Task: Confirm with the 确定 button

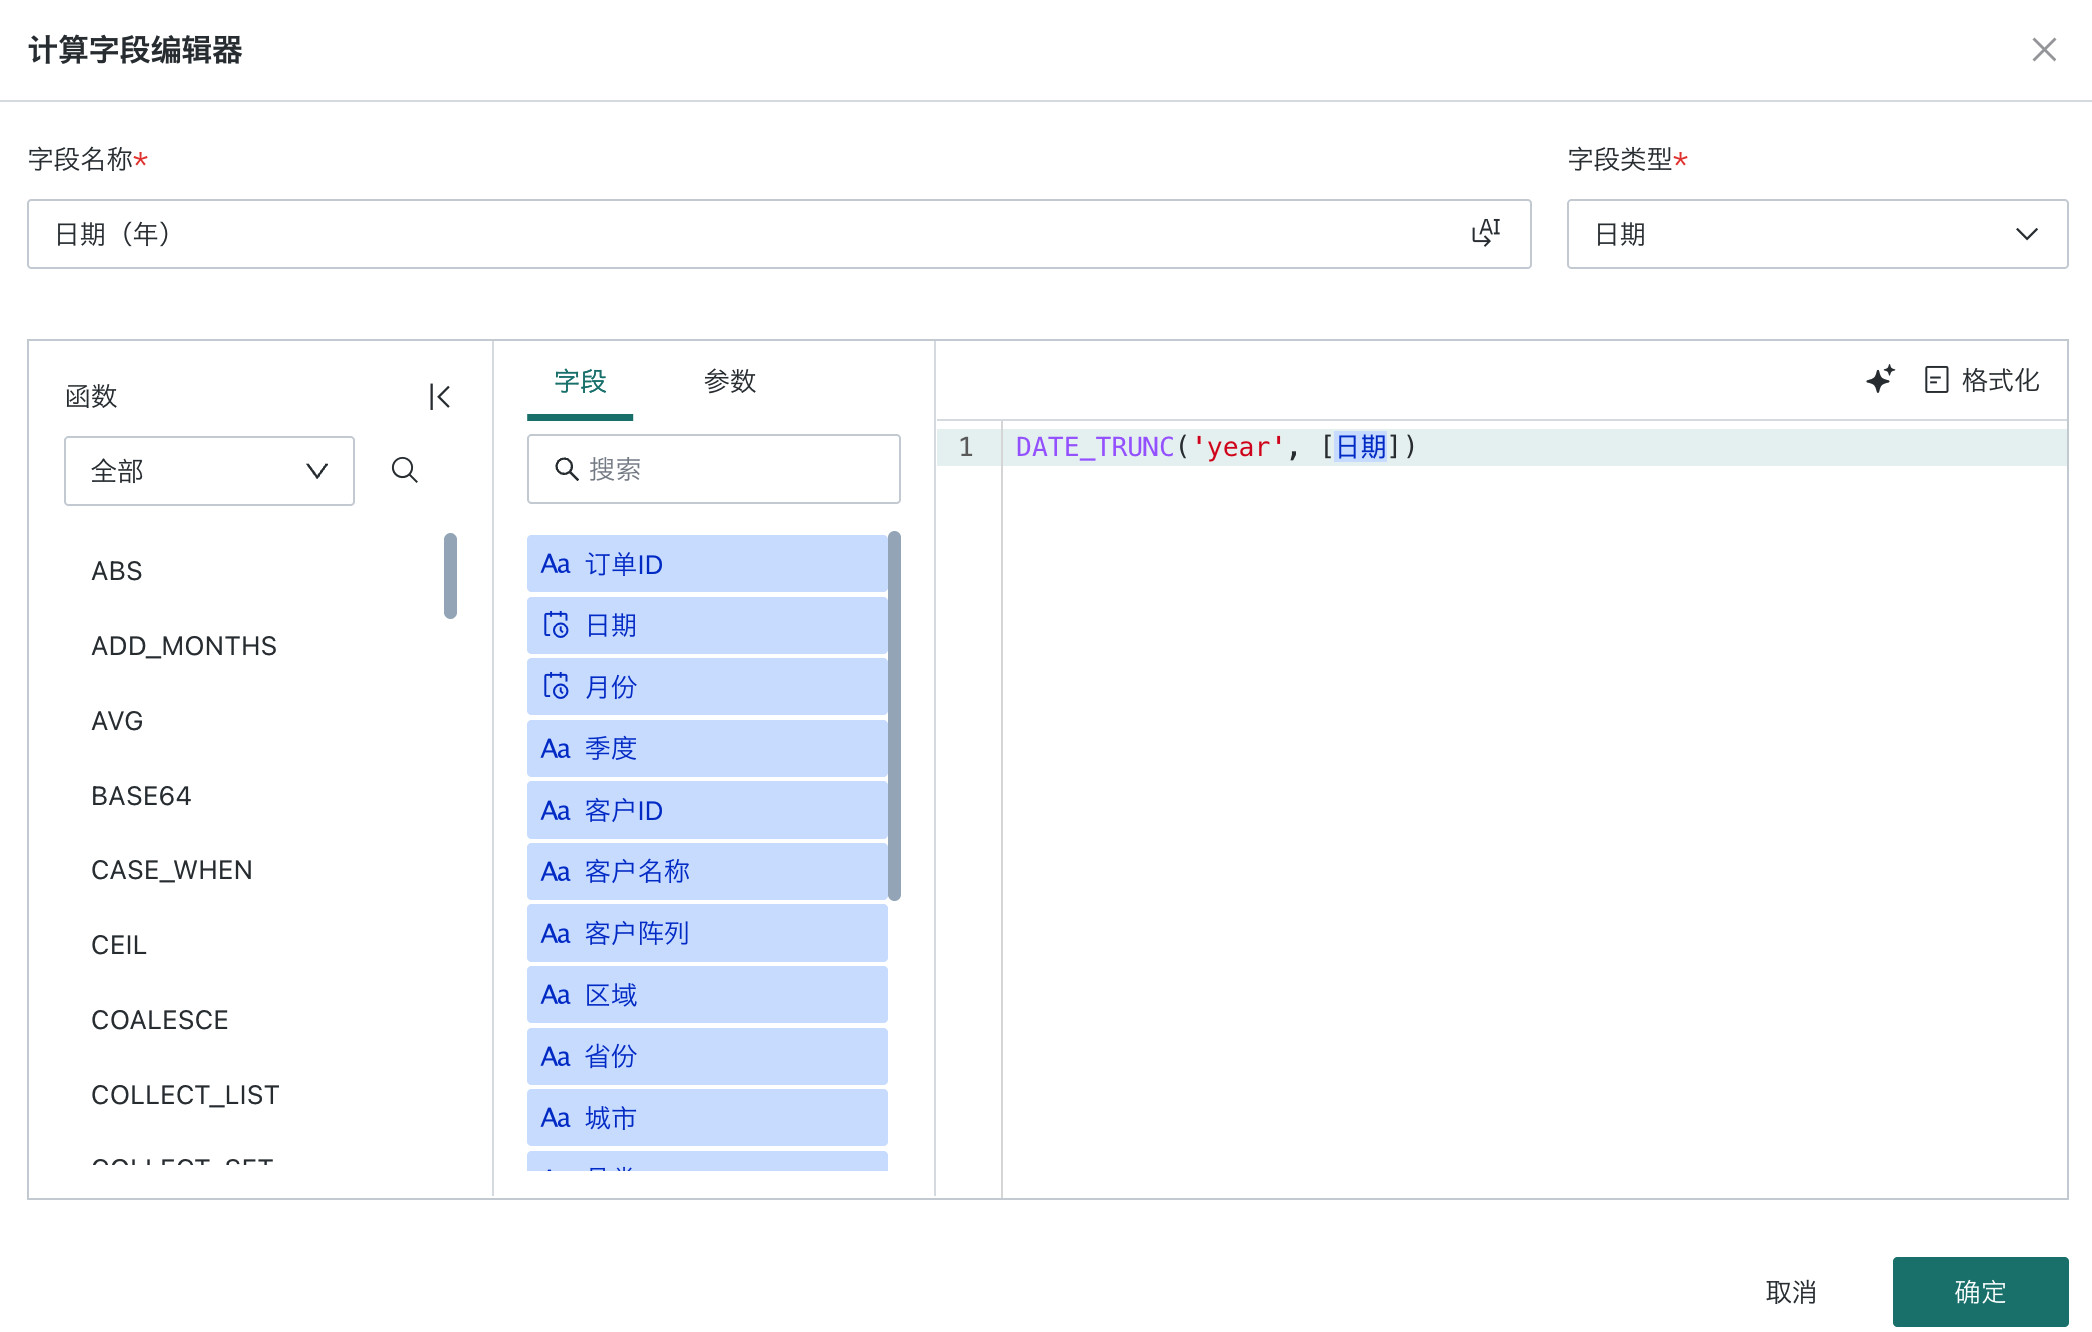Action: pyautogui.click(x=1980, y=1292)
